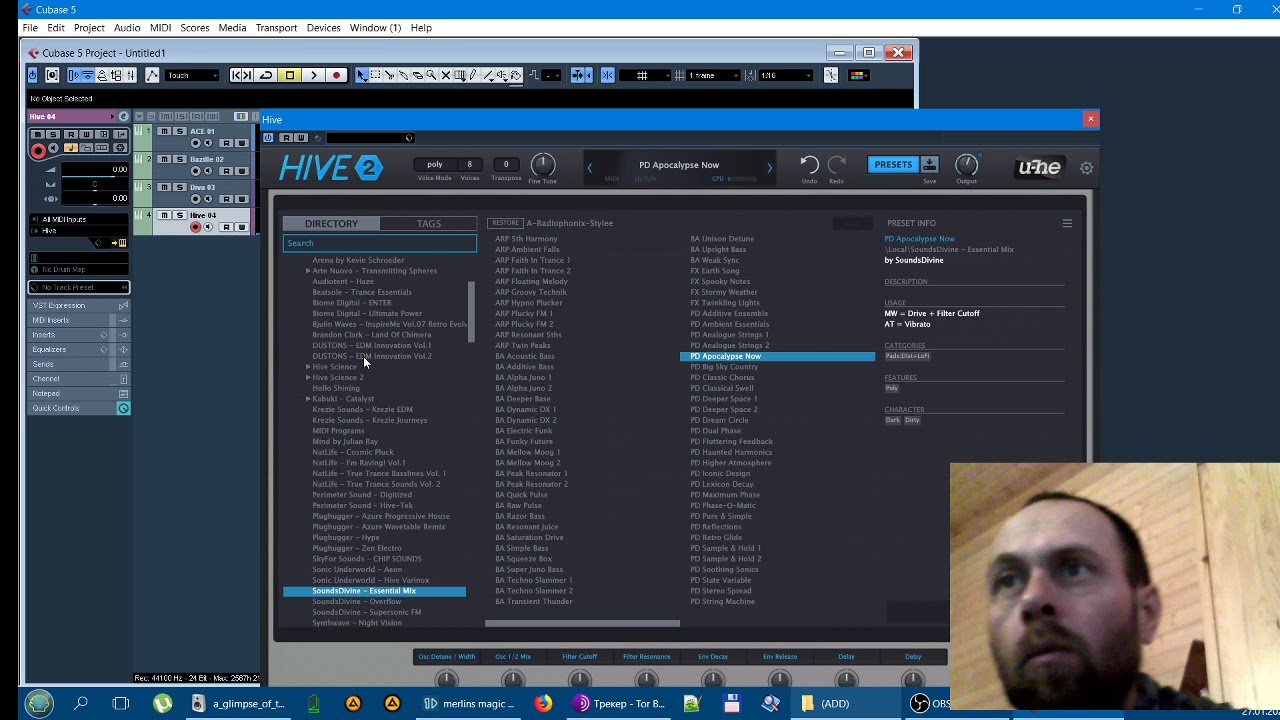Click the Hive Redo arrow icon
The width and height of the screenshot is (1280, 720).
point(837,164)
